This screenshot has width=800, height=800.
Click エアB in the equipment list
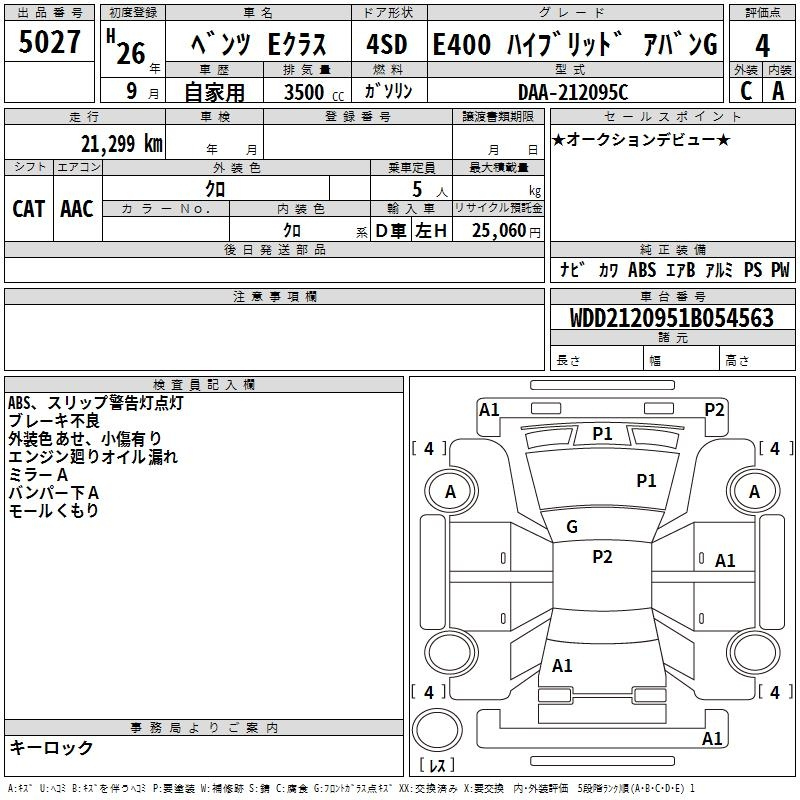(x=681, y=270)
